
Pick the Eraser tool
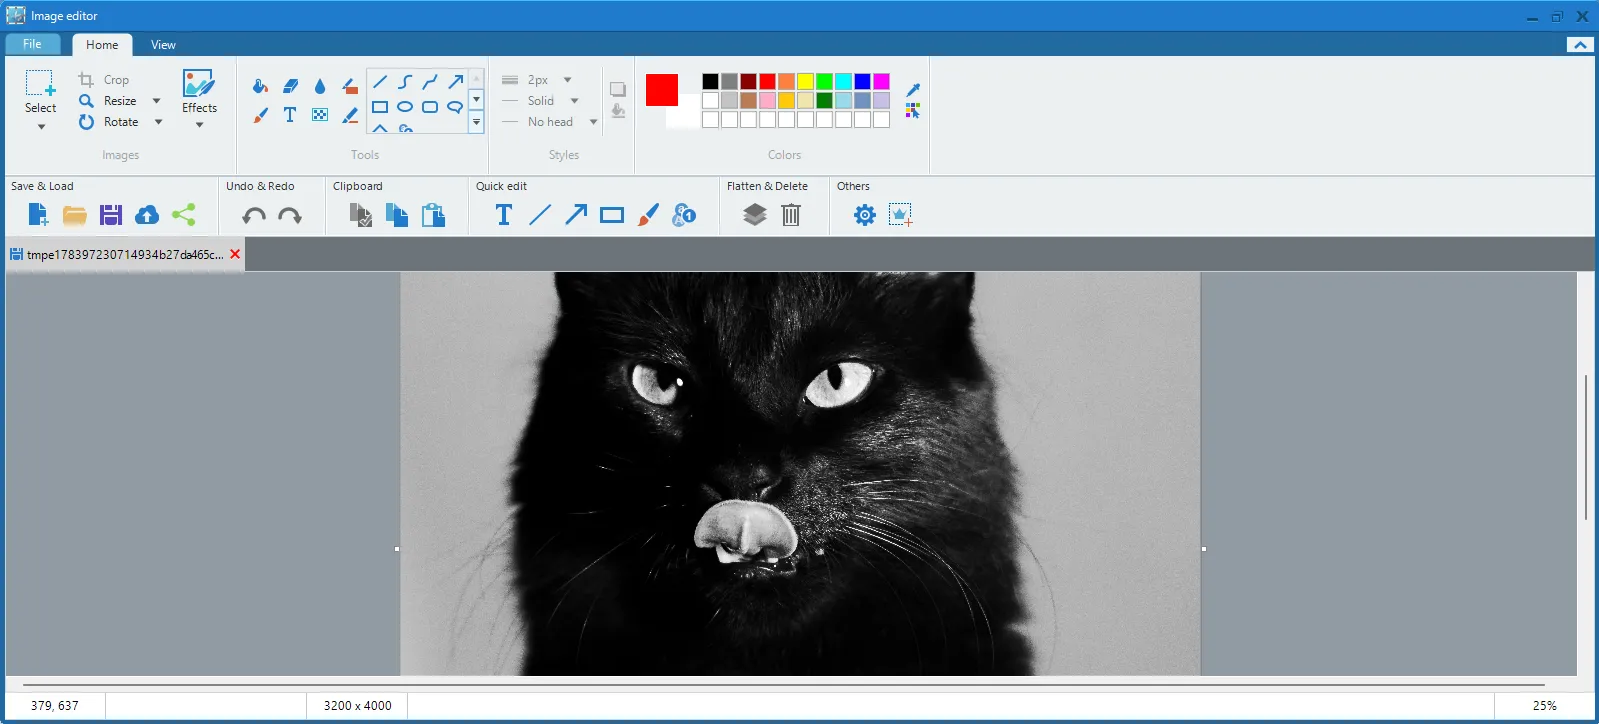pos(290,86)
